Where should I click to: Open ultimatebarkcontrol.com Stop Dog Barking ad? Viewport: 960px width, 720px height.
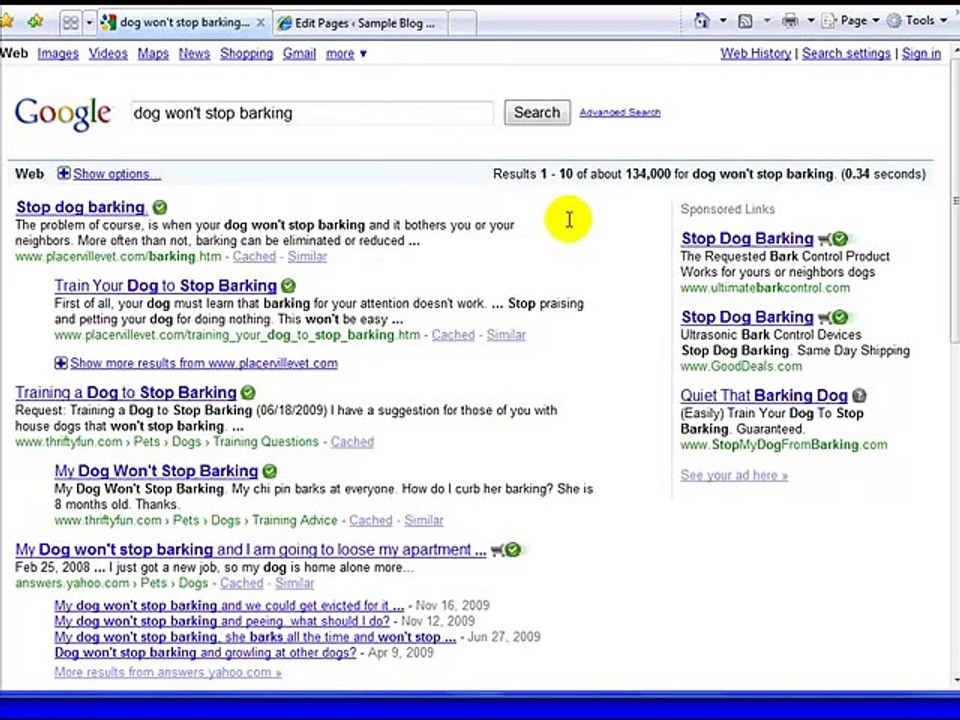[747, 239]
